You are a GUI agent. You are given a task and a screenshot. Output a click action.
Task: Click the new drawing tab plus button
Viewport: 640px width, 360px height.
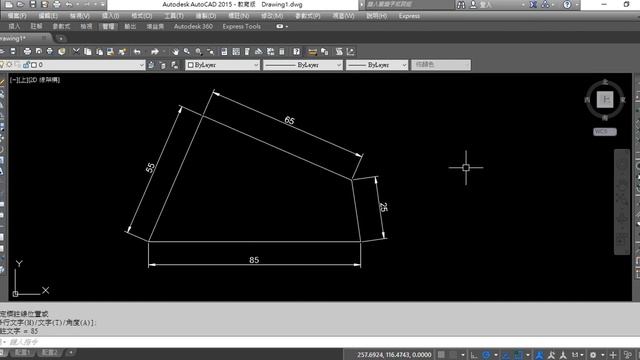point(61,38)
